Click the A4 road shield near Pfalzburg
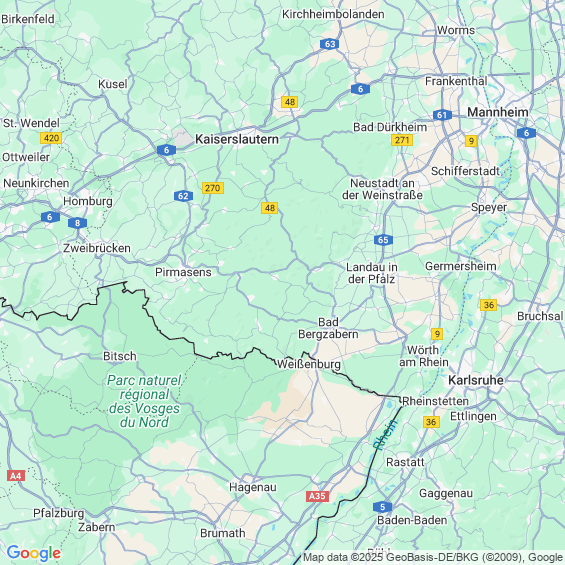The height and width of the screenshot is (565, 565). (16, 476)
